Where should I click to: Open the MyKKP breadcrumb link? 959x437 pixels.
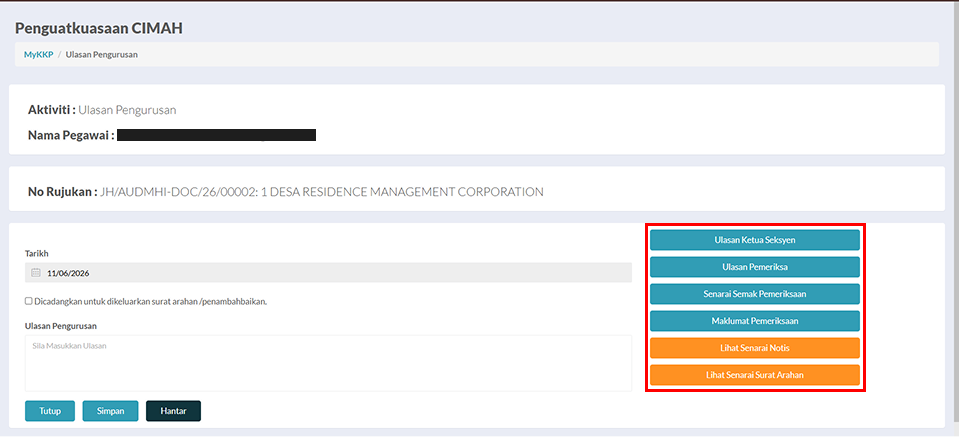39,54
